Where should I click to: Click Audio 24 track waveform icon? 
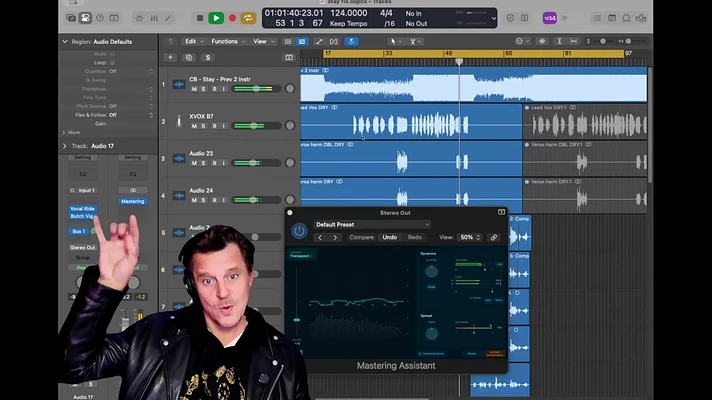pos(179,196)
